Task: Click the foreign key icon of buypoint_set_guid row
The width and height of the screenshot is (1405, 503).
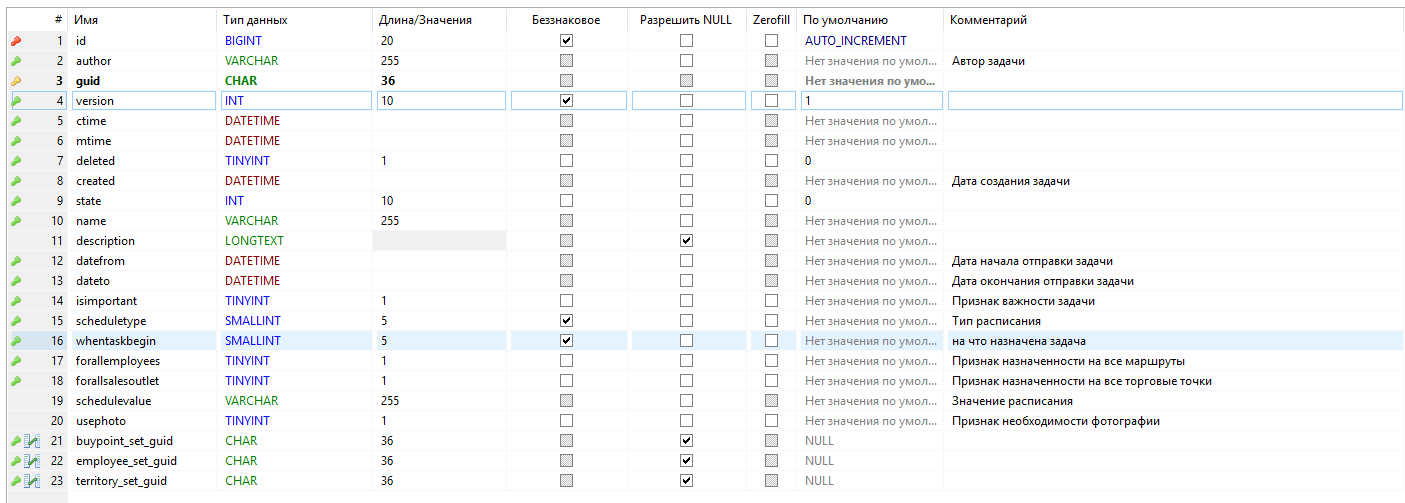Action: click(x=30, y=441)
